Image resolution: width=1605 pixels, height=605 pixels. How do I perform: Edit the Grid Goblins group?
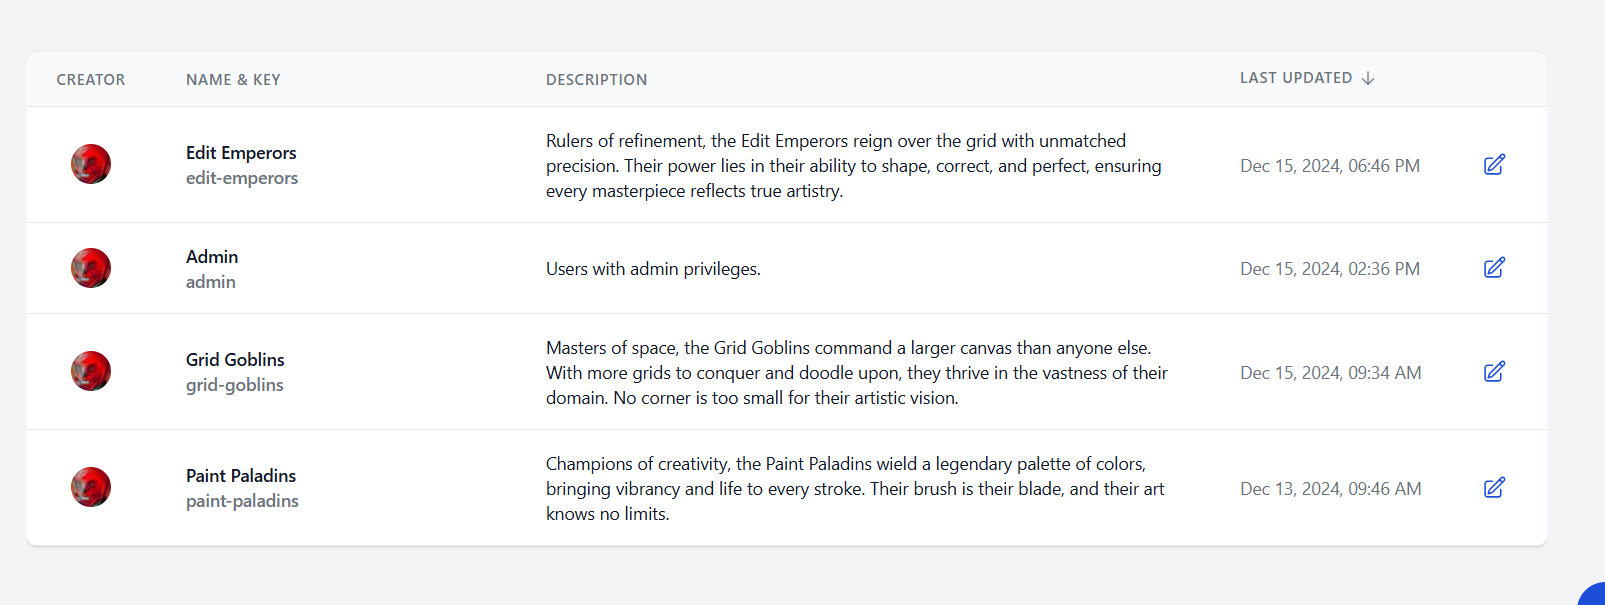coord(1494,372)
